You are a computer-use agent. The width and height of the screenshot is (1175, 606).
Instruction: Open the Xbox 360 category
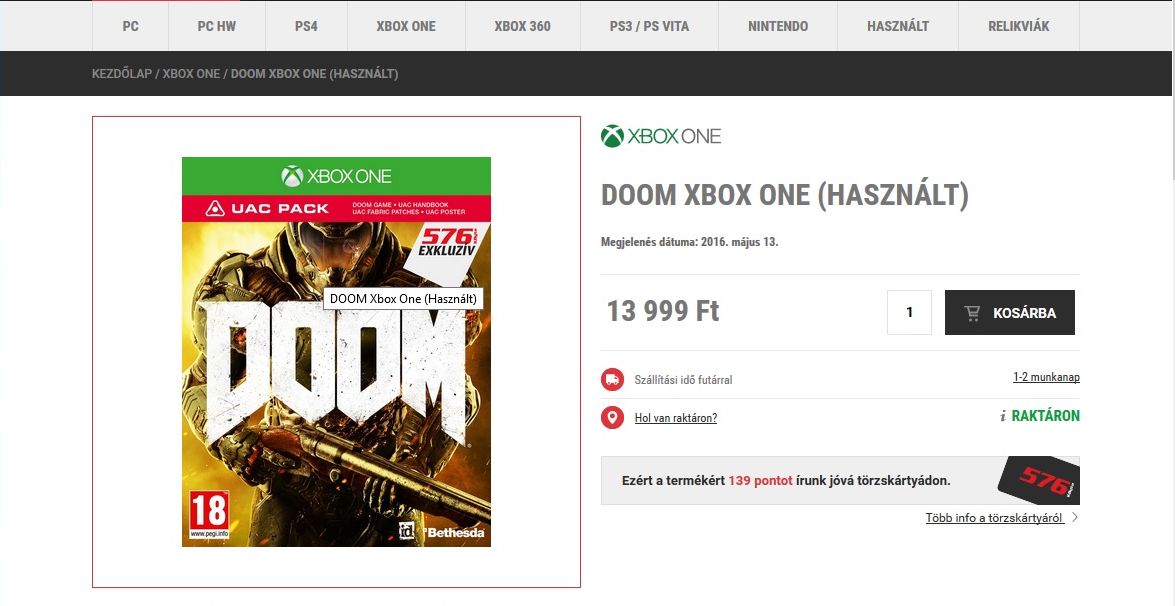522,26
